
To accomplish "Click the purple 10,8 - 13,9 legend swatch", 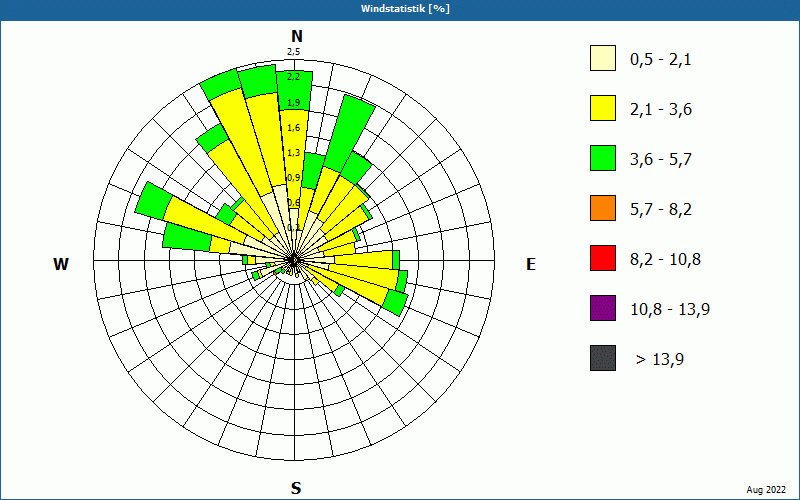I will 603,308.
